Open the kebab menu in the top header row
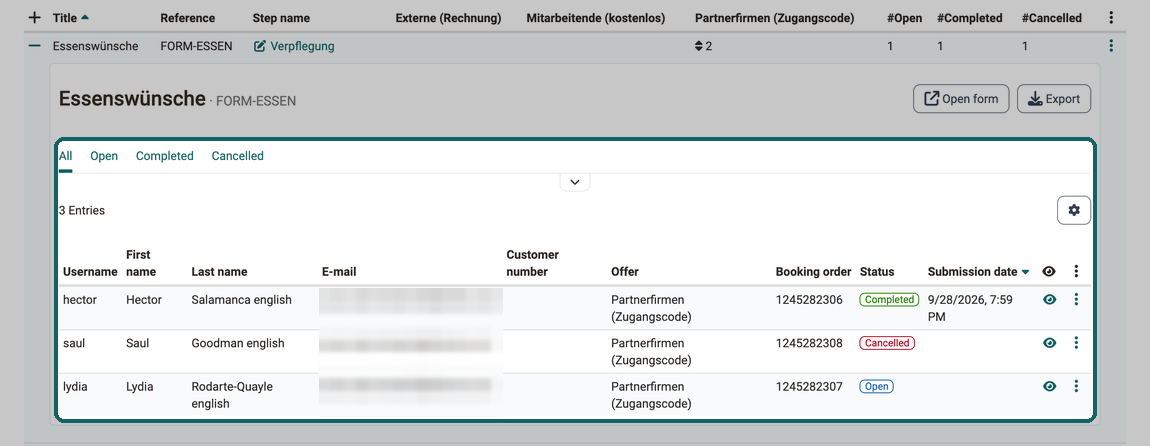The width and height of the screenshot is (1150, 446). click(1110, 18)
